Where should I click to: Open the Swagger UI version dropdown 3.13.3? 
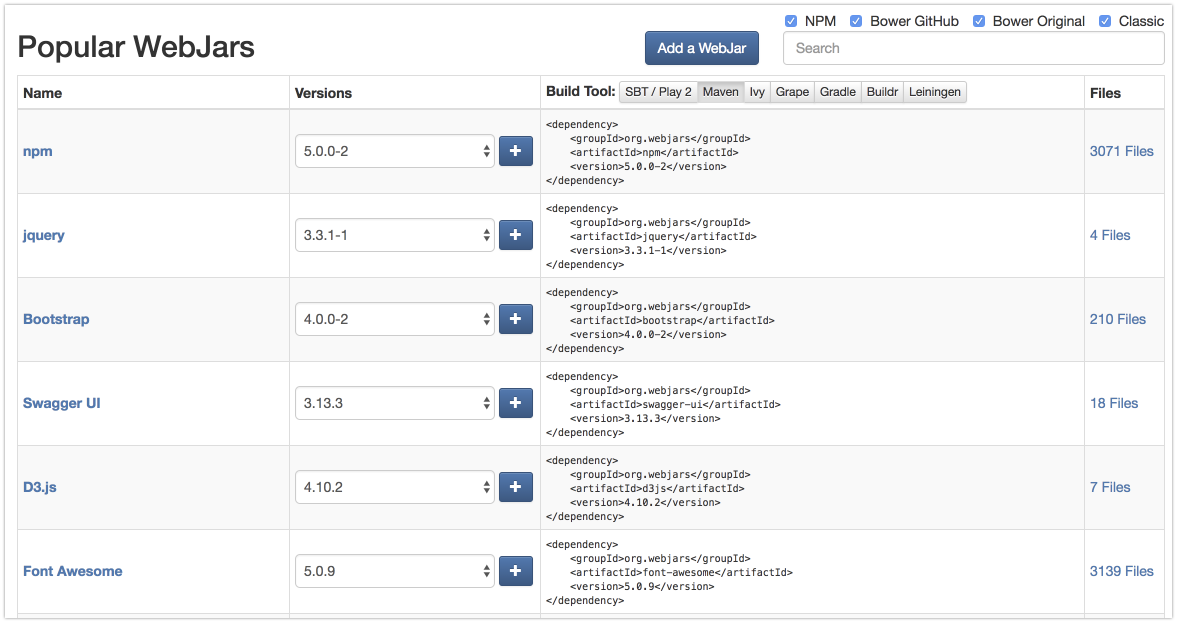click(395, 403)
